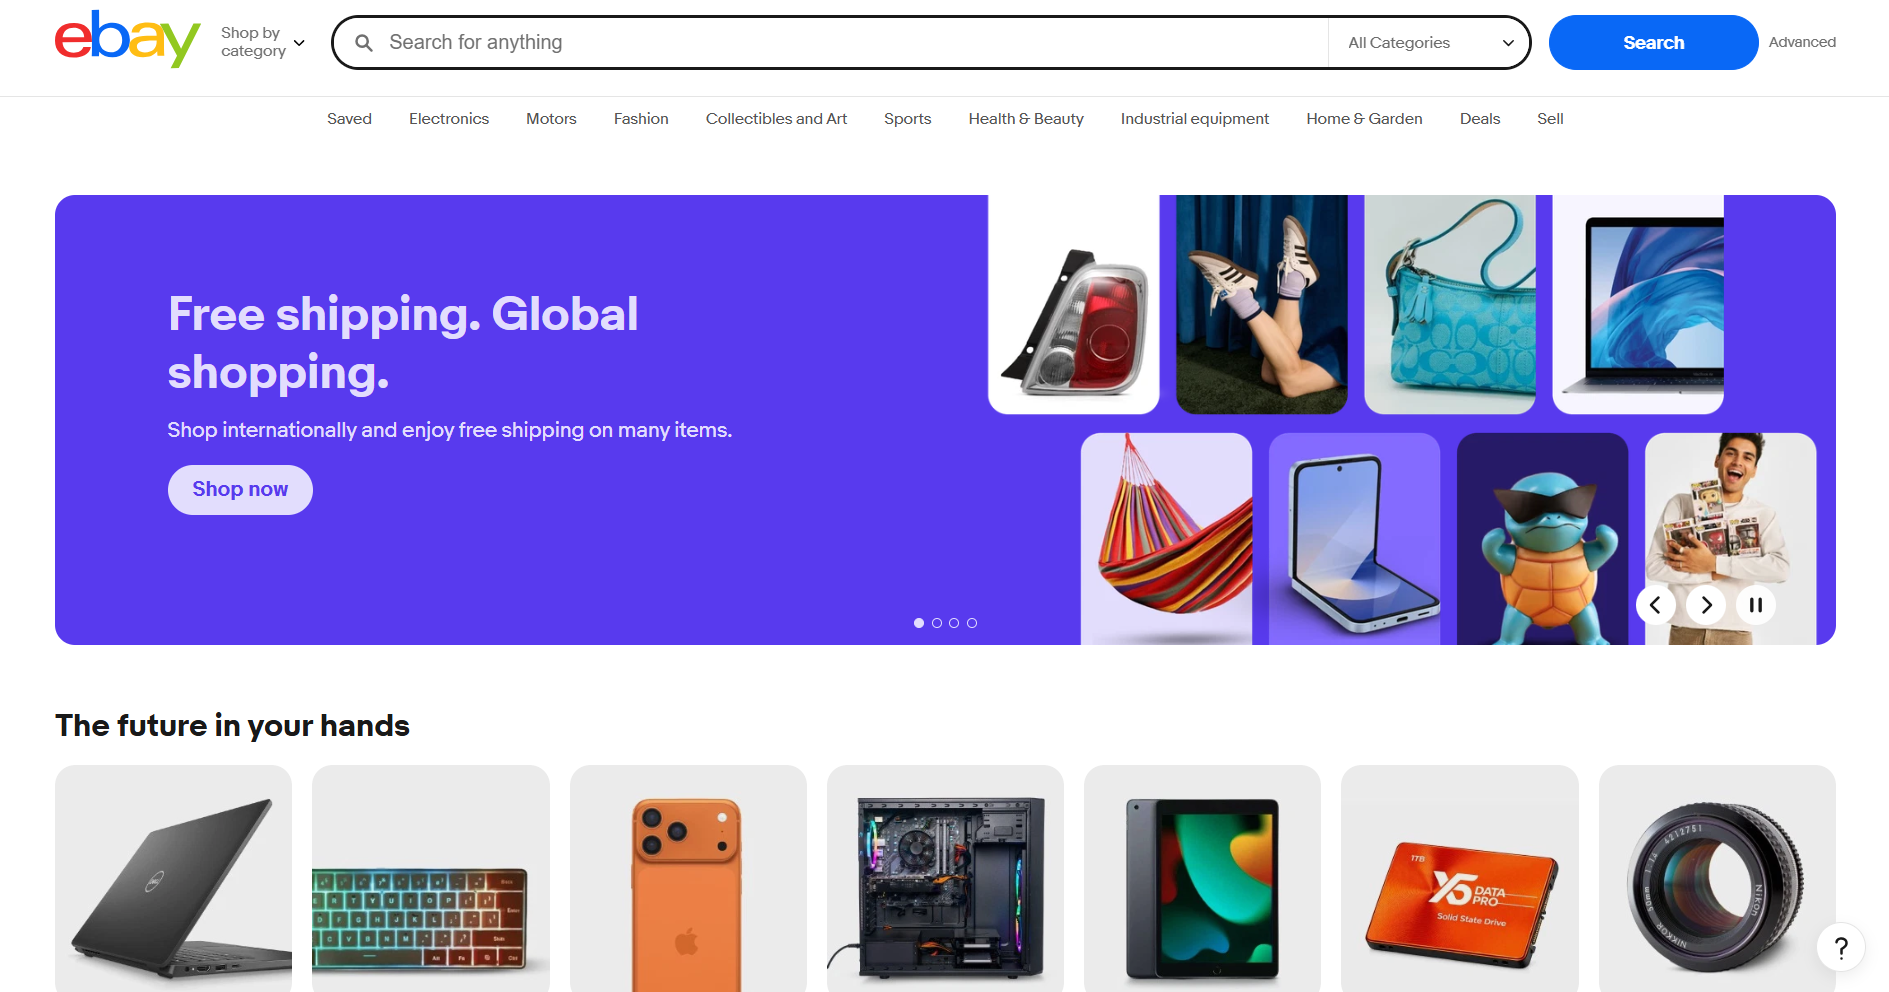Open the Electronics category menu

(449, 119)
